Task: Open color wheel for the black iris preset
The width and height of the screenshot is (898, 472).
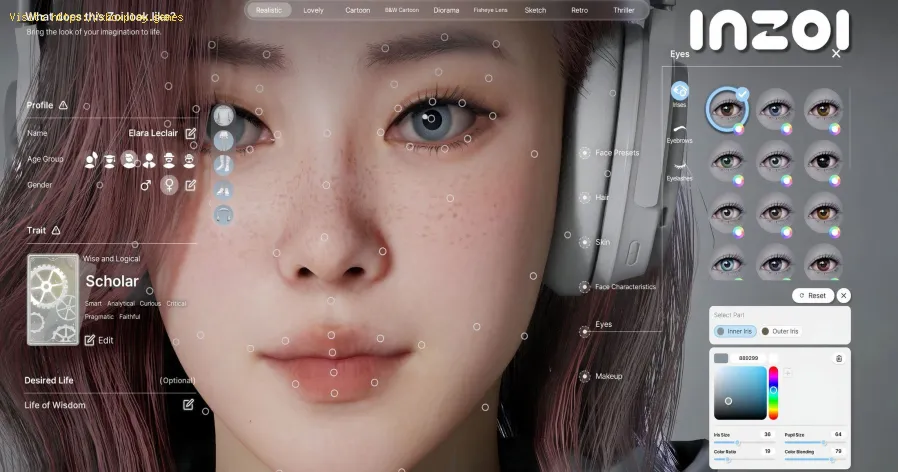Action: click(835, 181)
